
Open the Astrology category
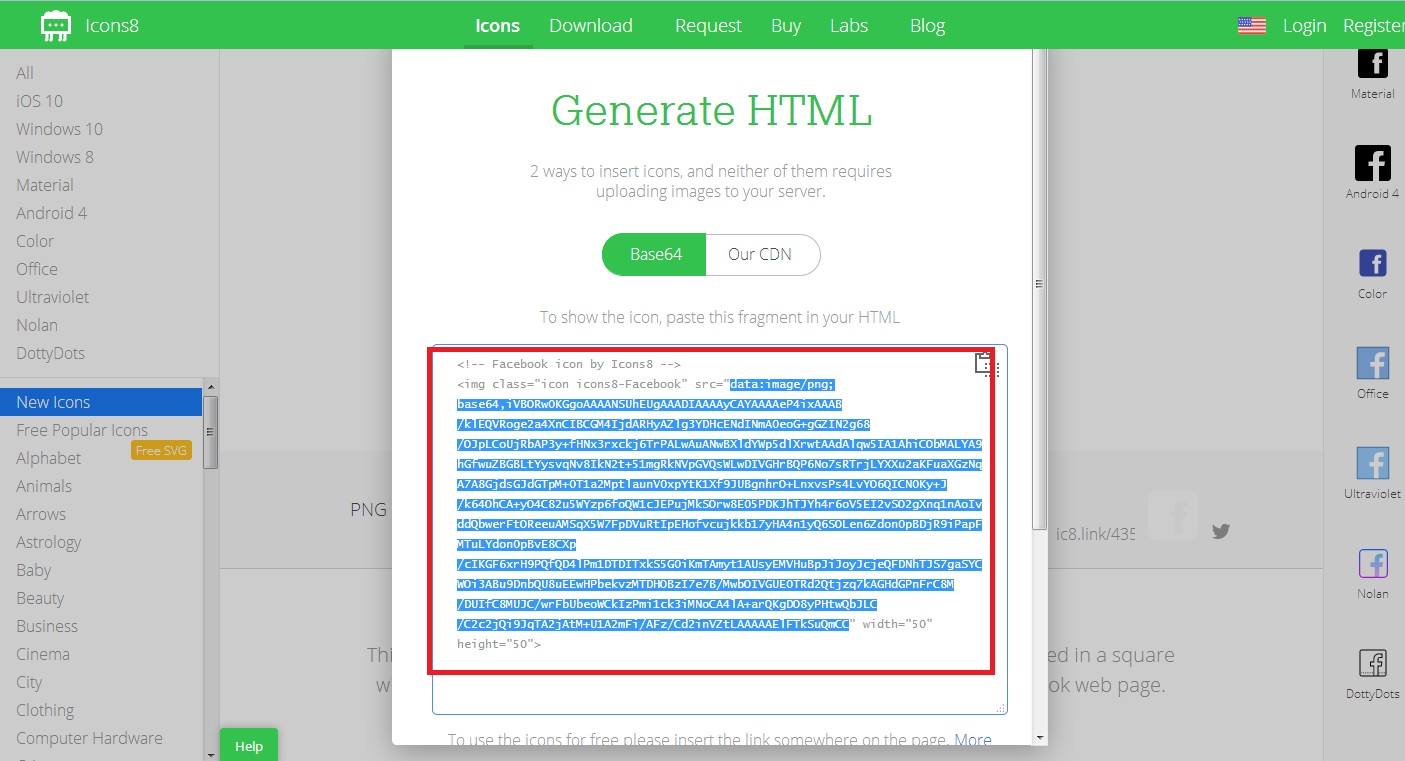point(48,542)
